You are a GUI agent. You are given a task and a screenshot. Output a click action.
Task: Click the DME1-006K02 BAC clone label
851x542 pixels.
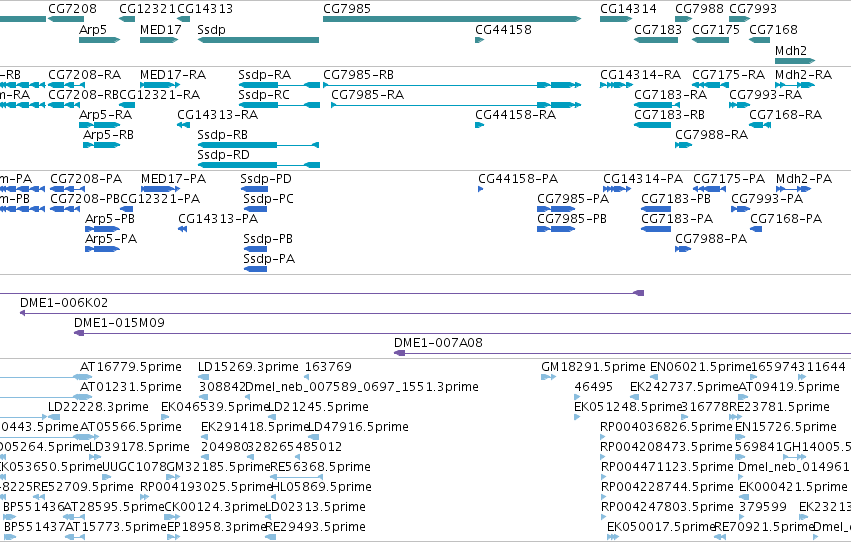(x=64, y=303)
